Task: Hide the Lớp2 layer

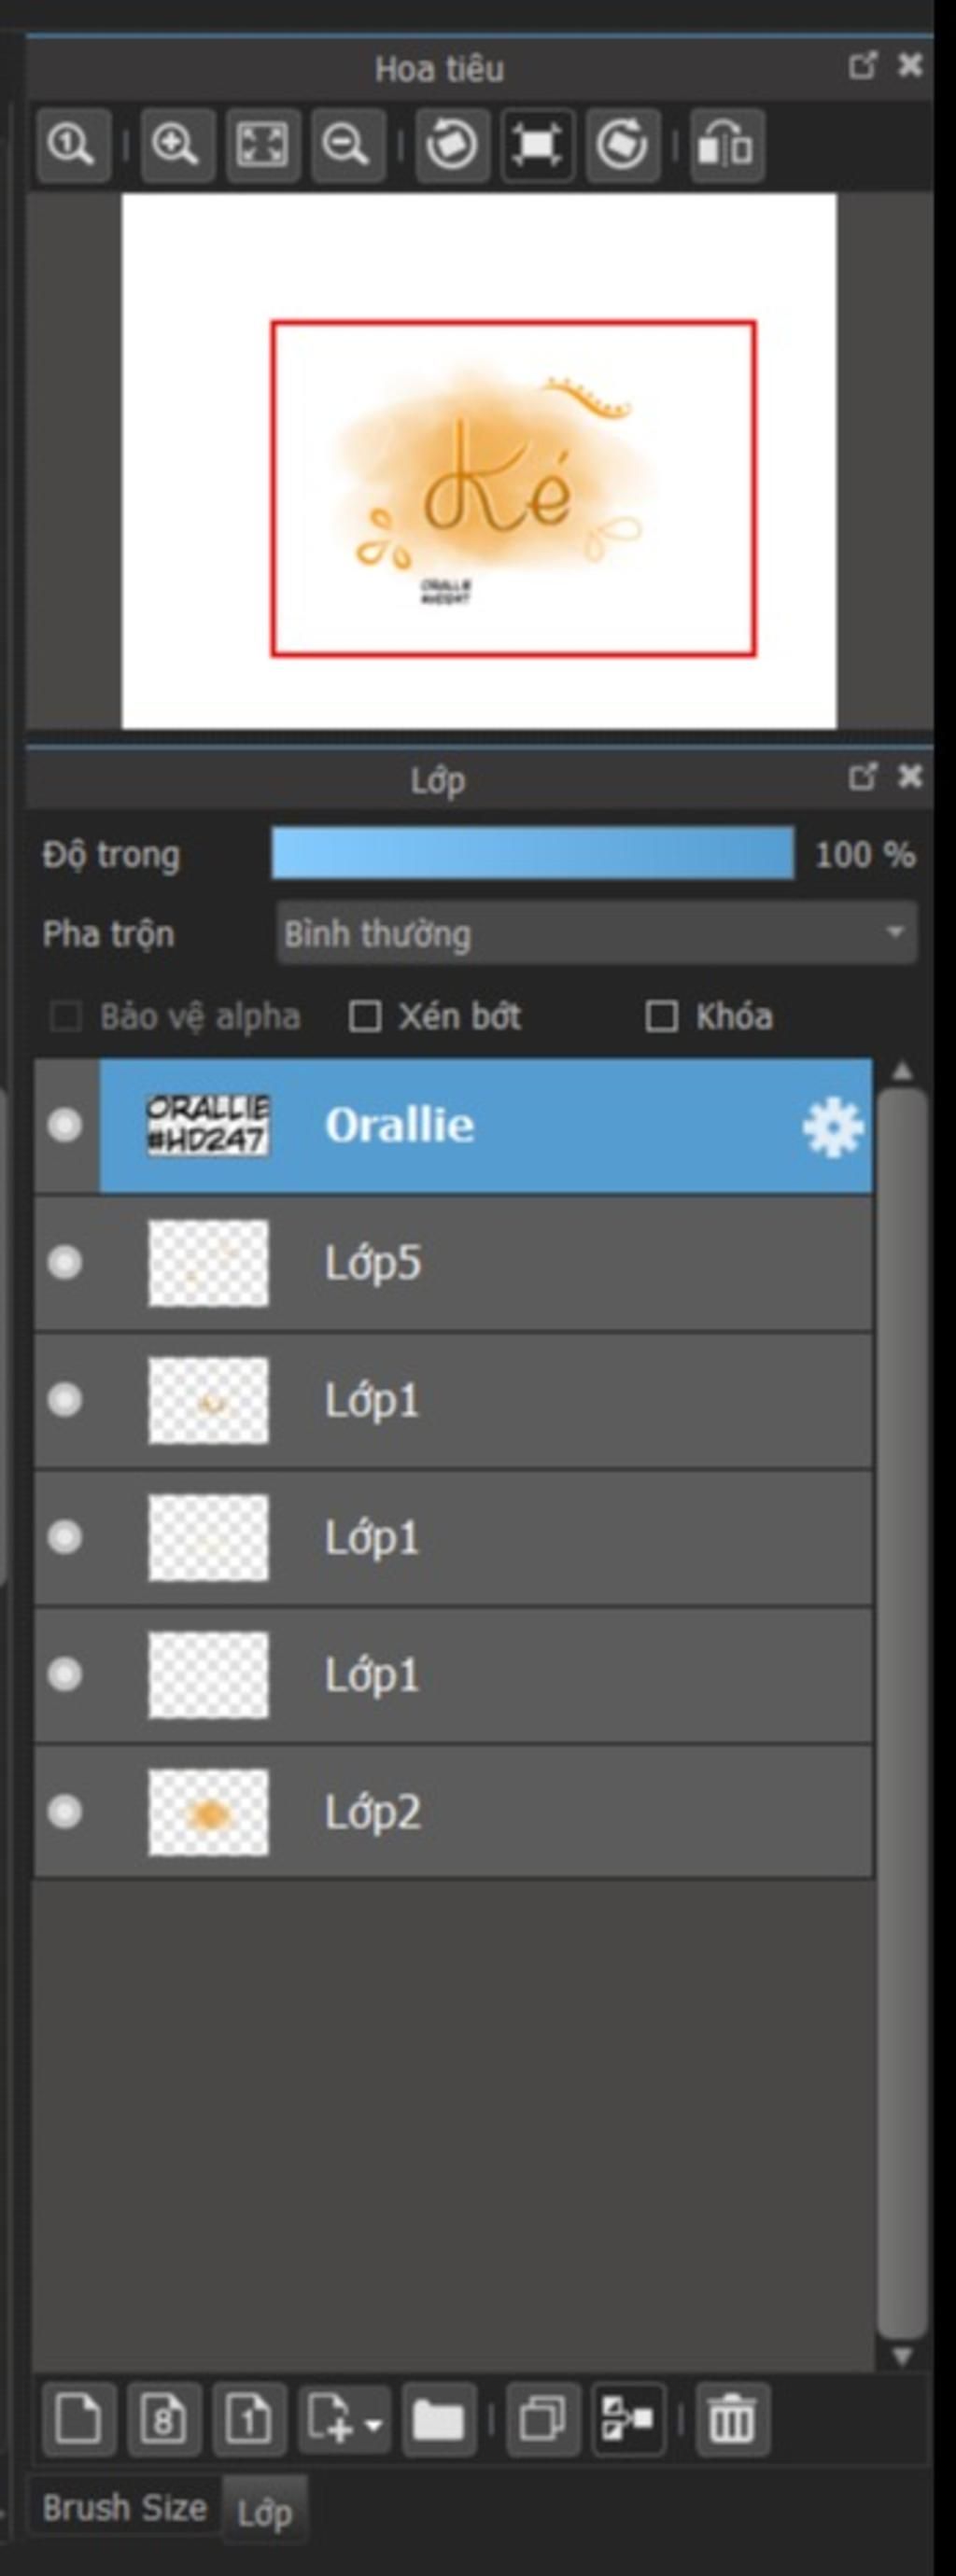Action: point(65,1812)
